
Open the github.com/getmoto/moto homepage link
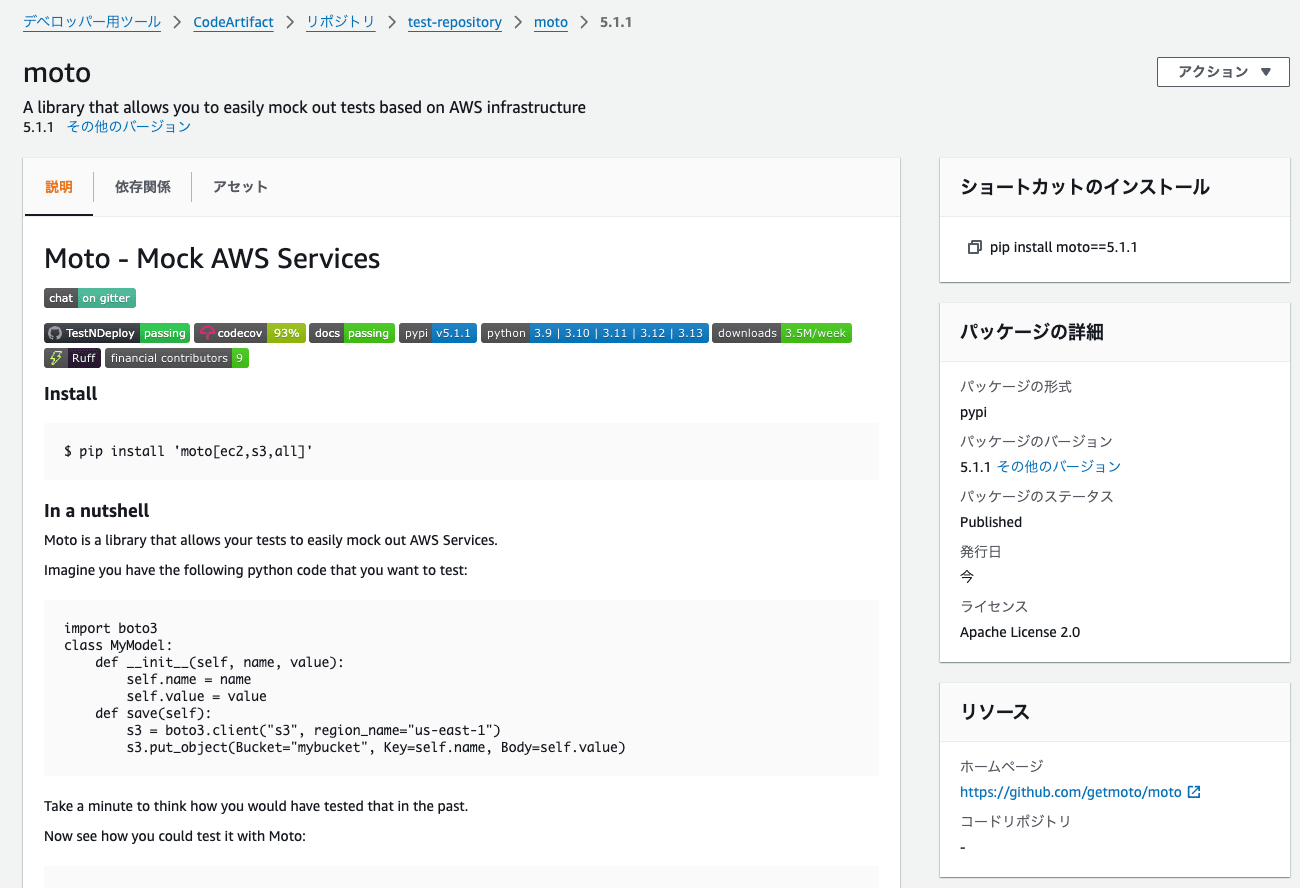1071,792
